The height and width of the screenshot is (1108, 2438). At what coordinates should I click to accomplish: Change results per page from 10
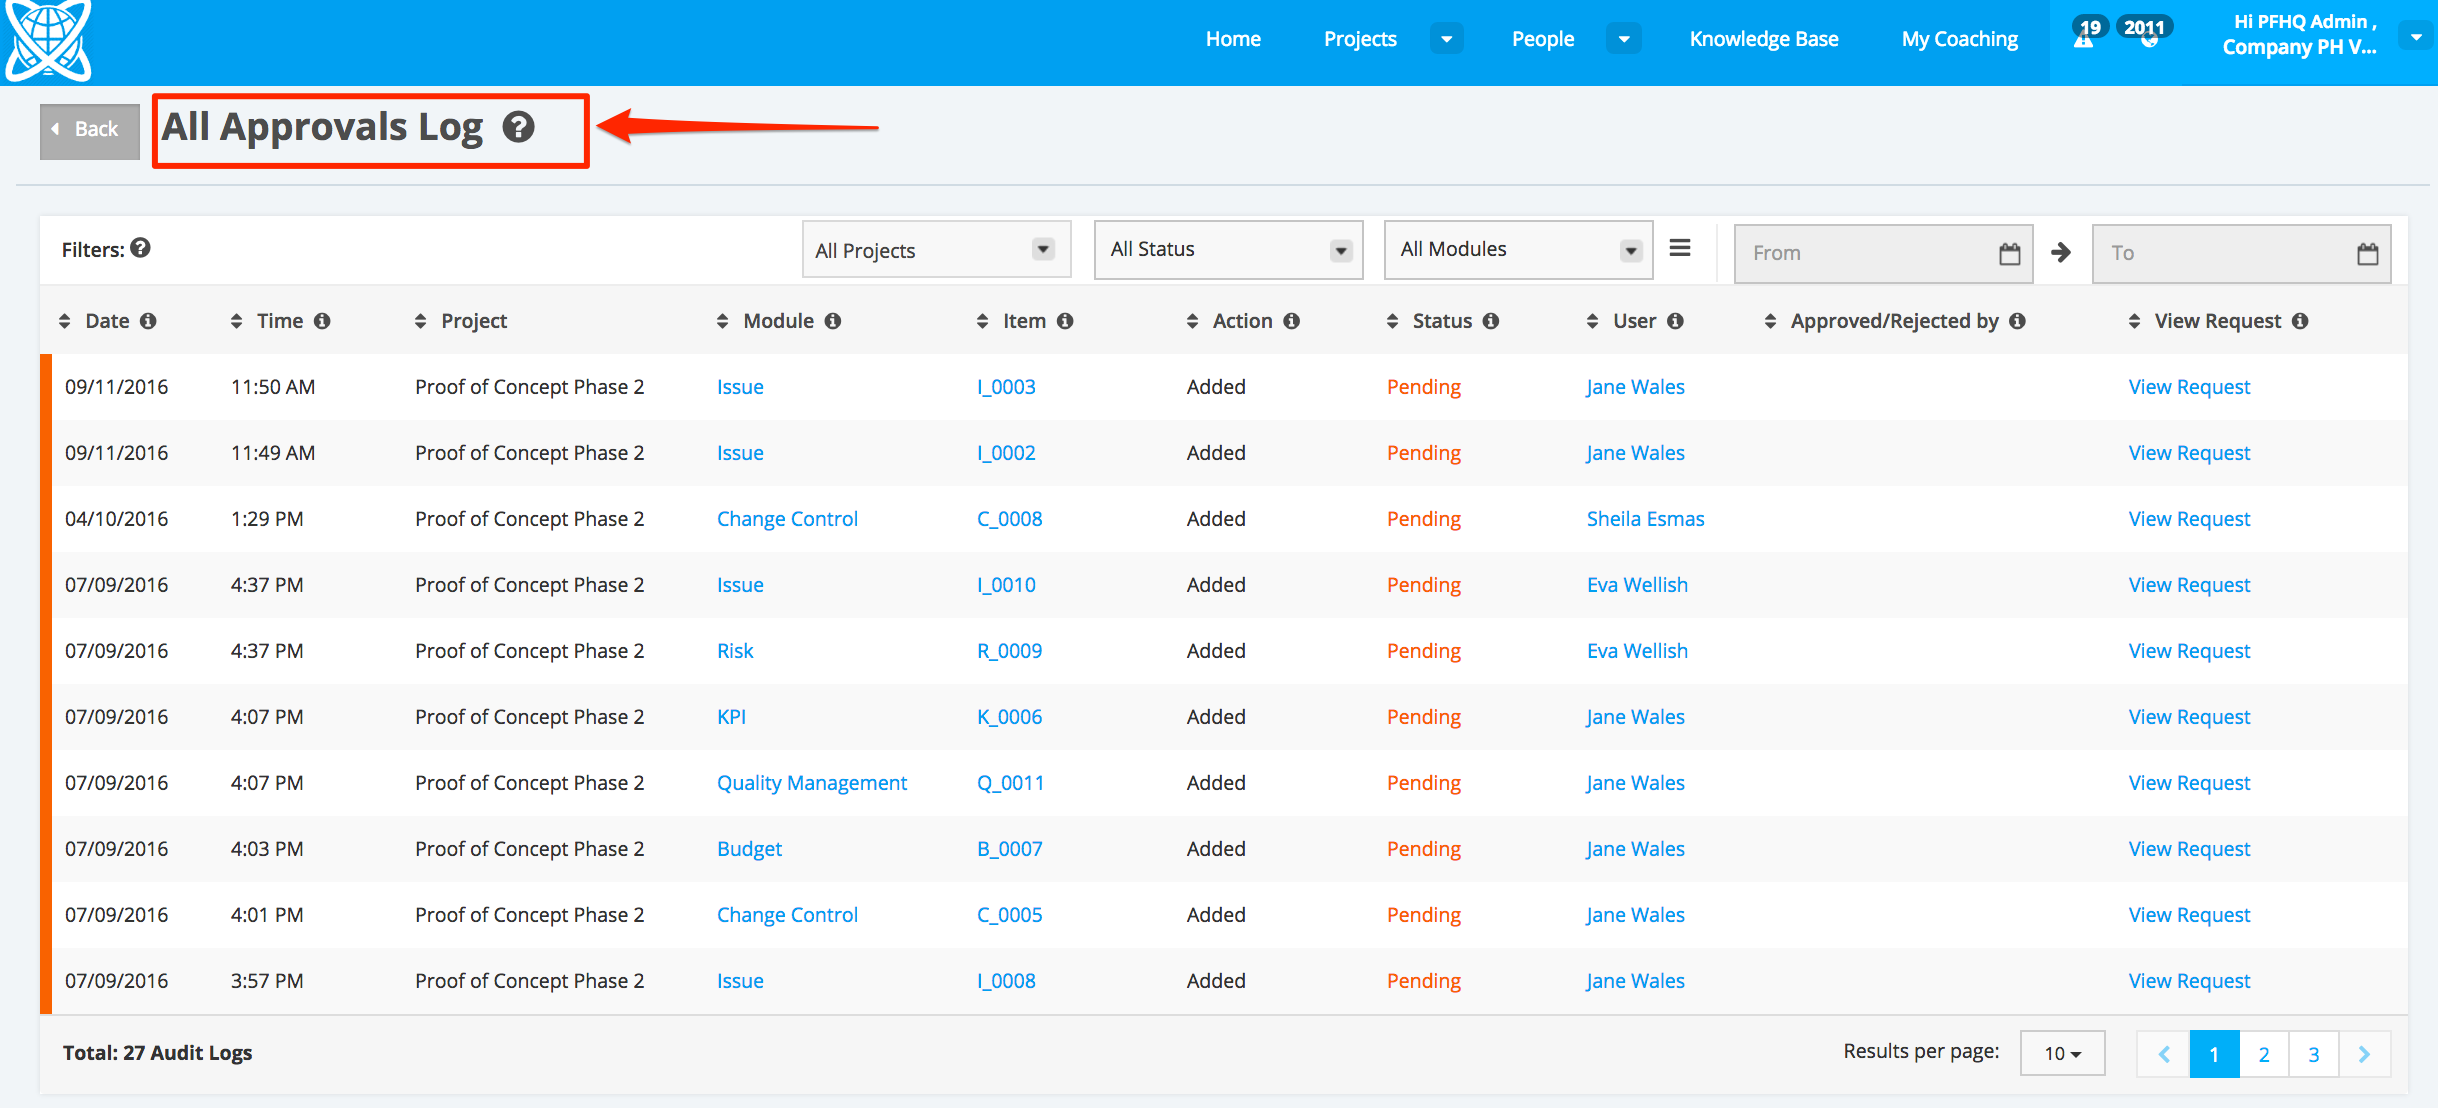[2062, 1053]
